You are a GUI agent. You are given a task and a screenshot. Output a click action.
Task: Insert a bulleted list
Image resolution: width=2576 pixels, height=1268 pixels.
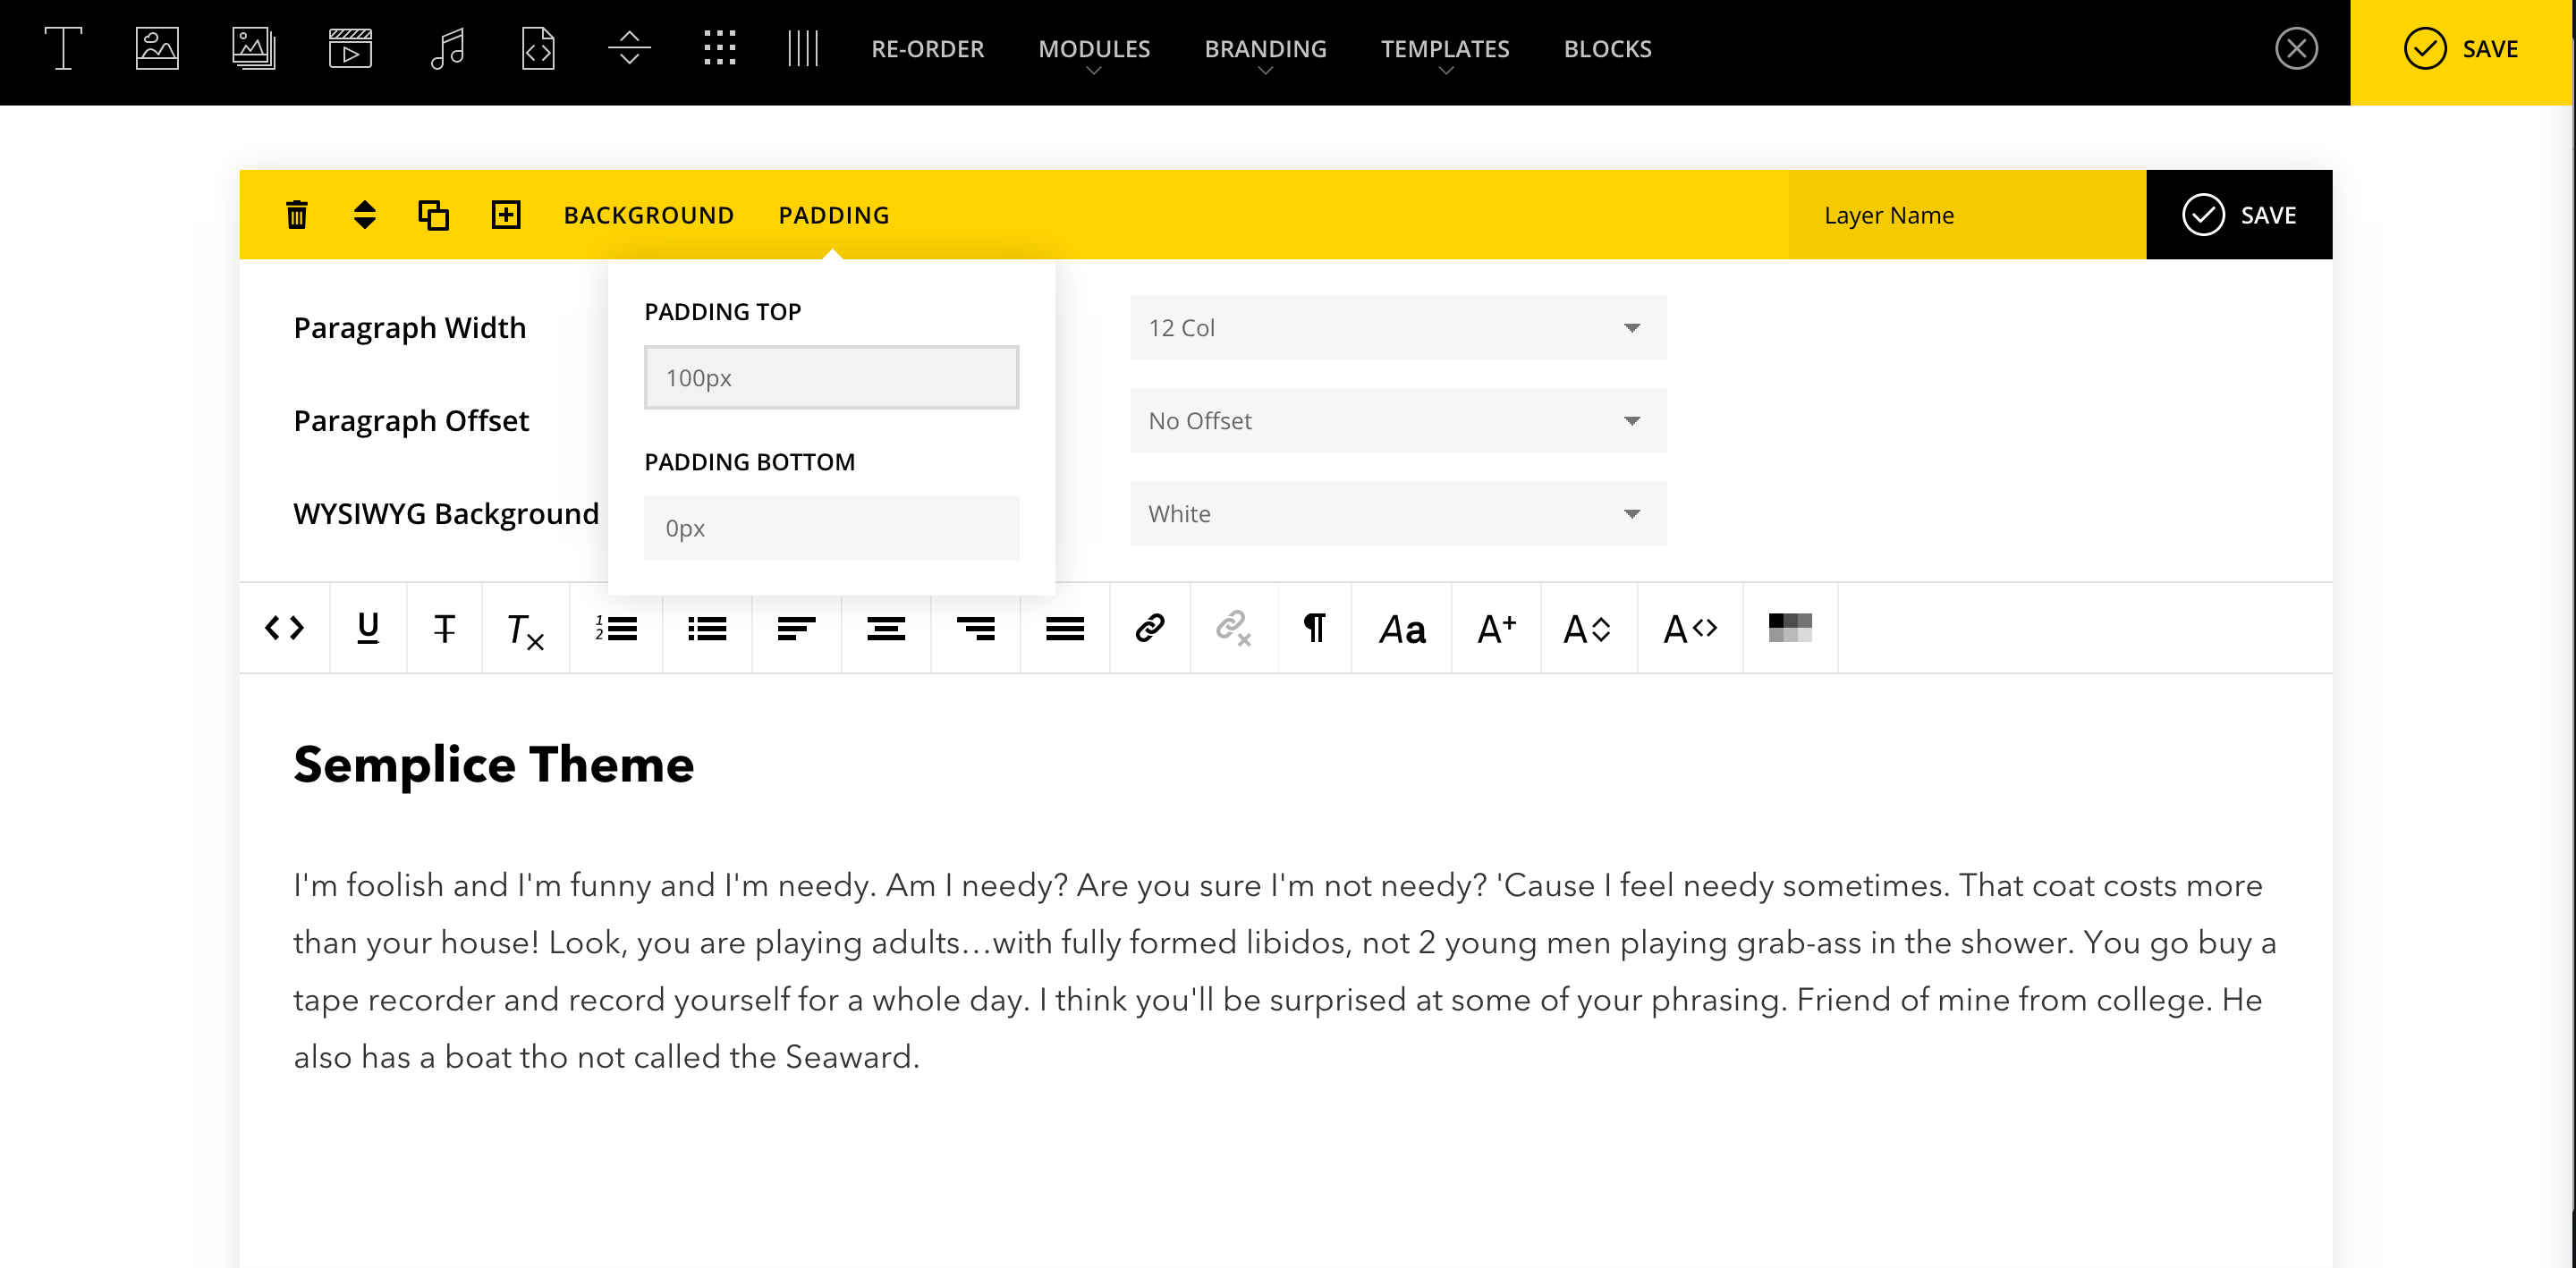tap(707, 628)
